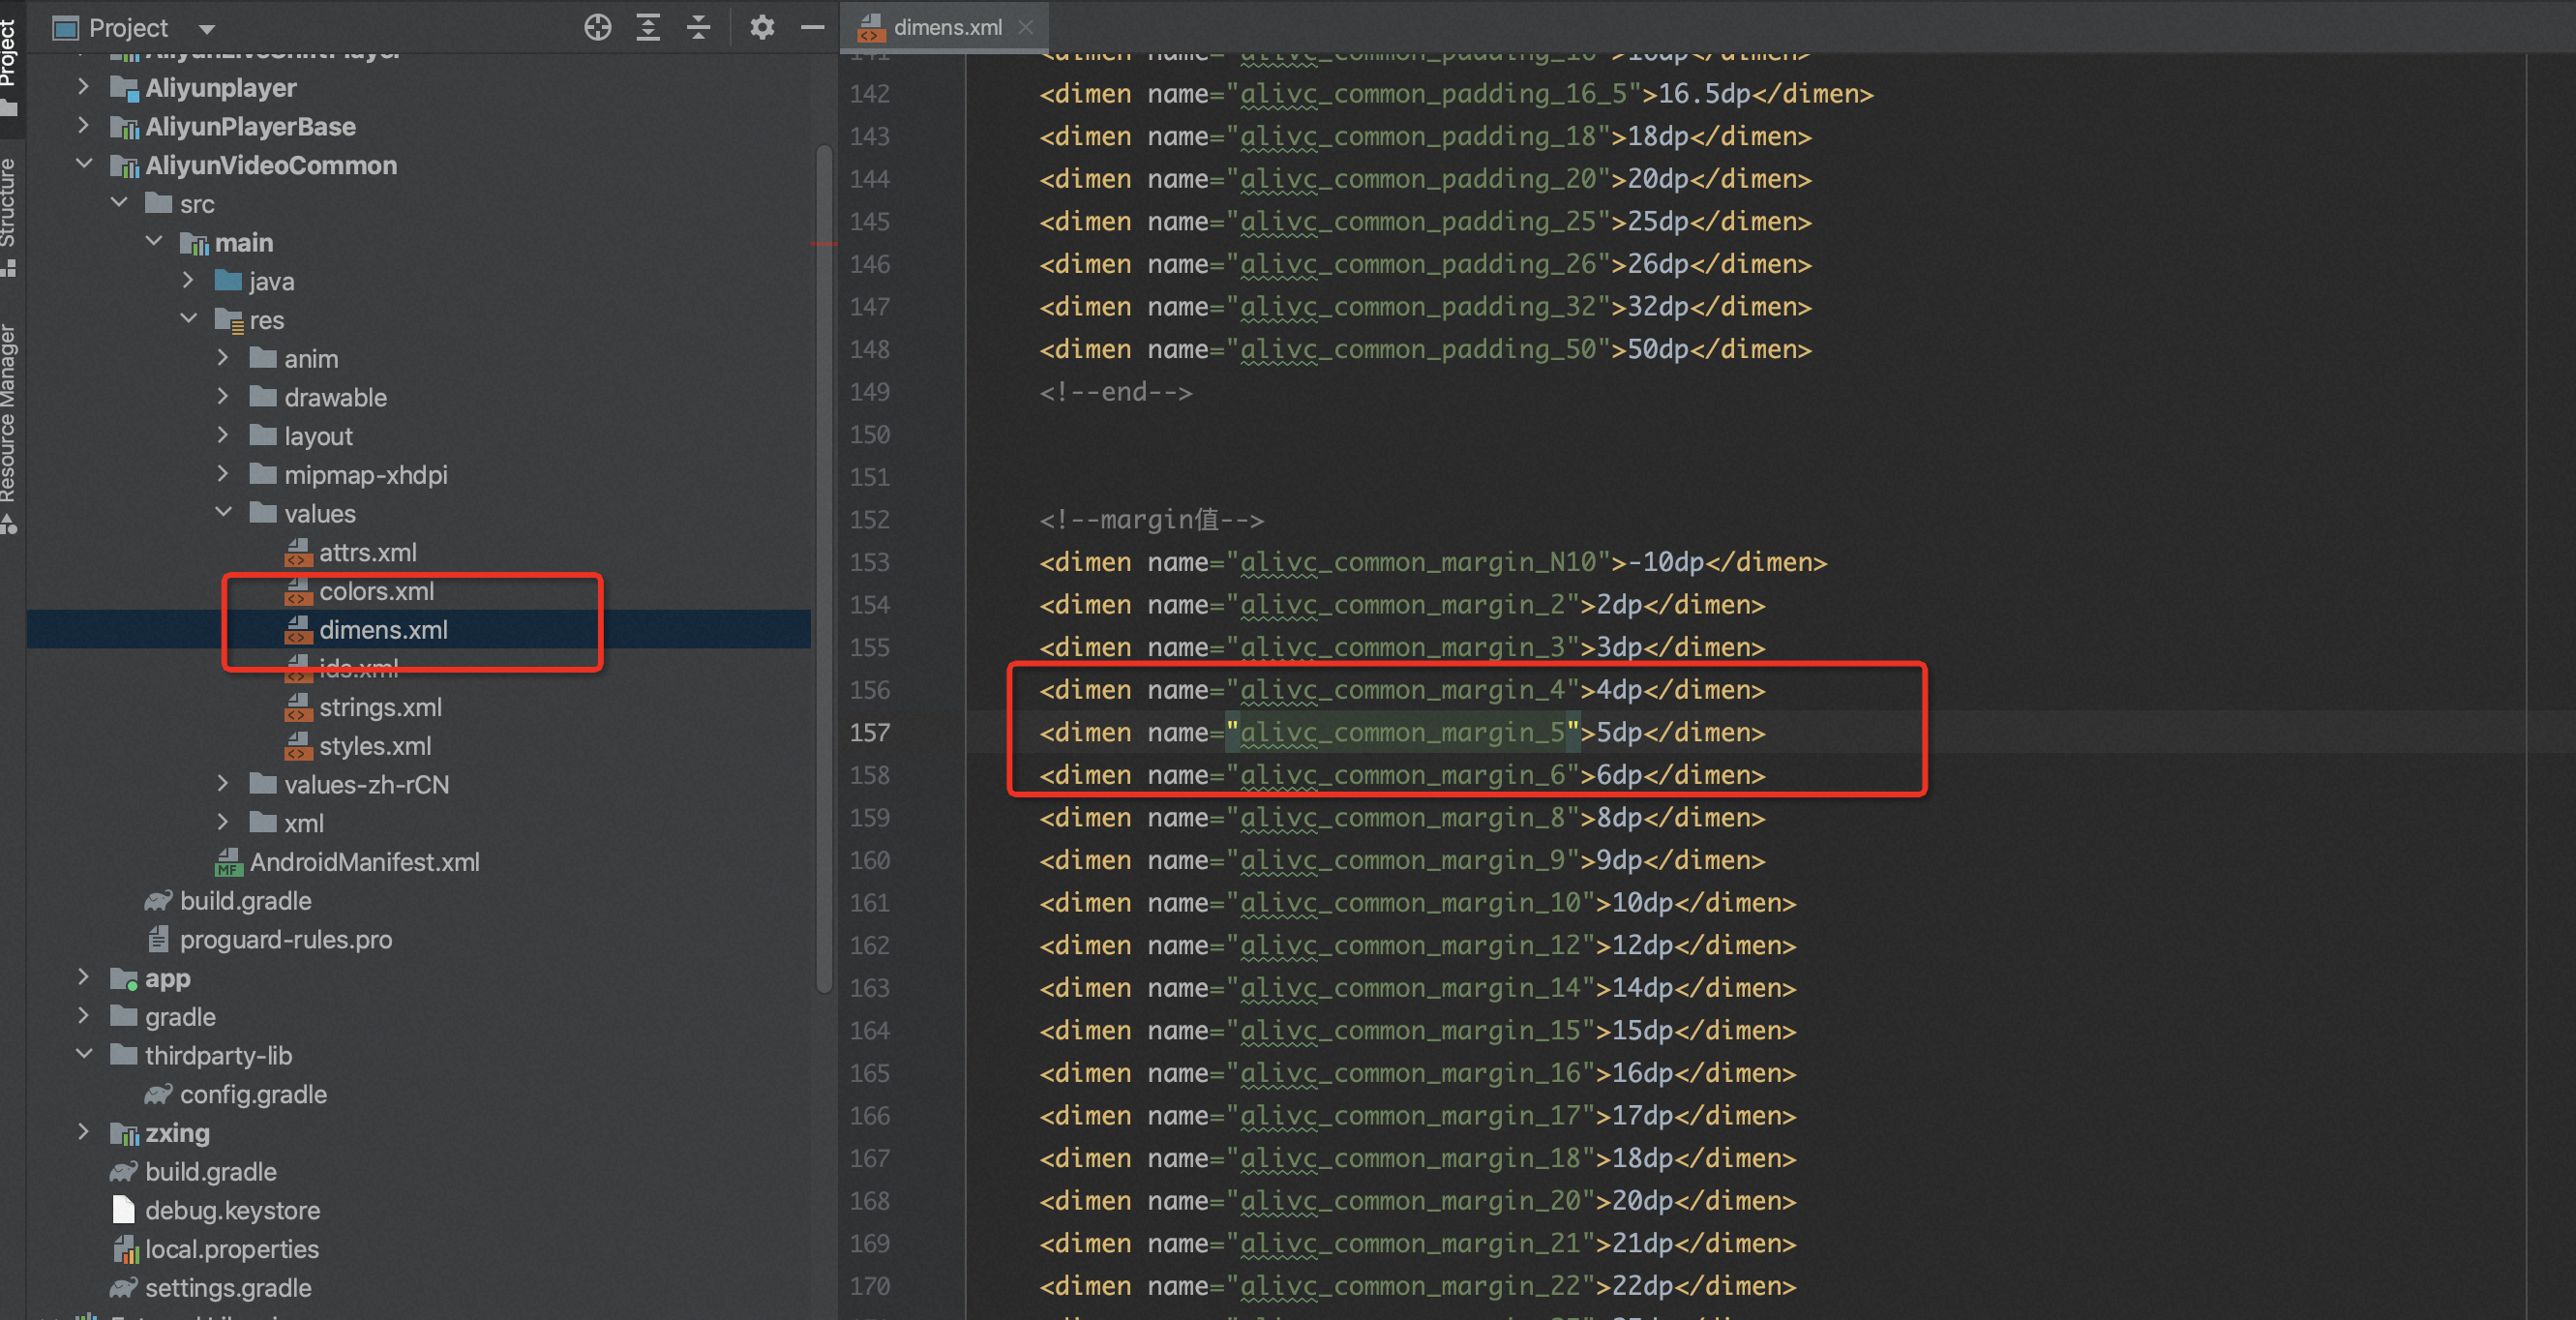
Task: Click line number 157 in gutter
Action: coord(869,733)
